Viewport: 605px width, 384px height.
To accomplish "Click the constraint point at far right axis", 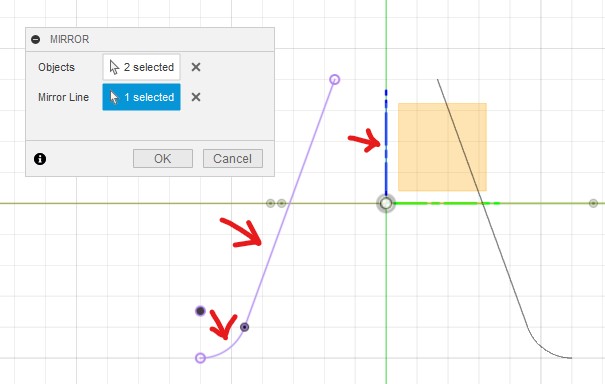I will point(593,203).
